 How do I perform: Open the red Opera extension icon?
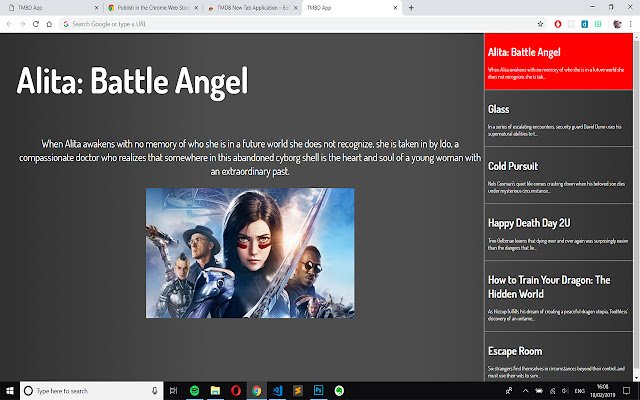point(558,24)
